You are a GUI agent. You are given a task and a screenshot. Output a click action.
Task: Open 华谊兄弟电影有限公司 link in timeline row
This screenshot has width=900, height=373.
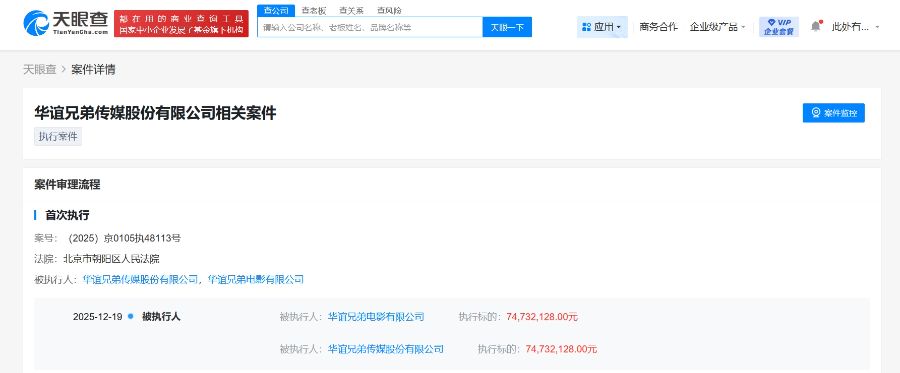(x=376, y=316)
